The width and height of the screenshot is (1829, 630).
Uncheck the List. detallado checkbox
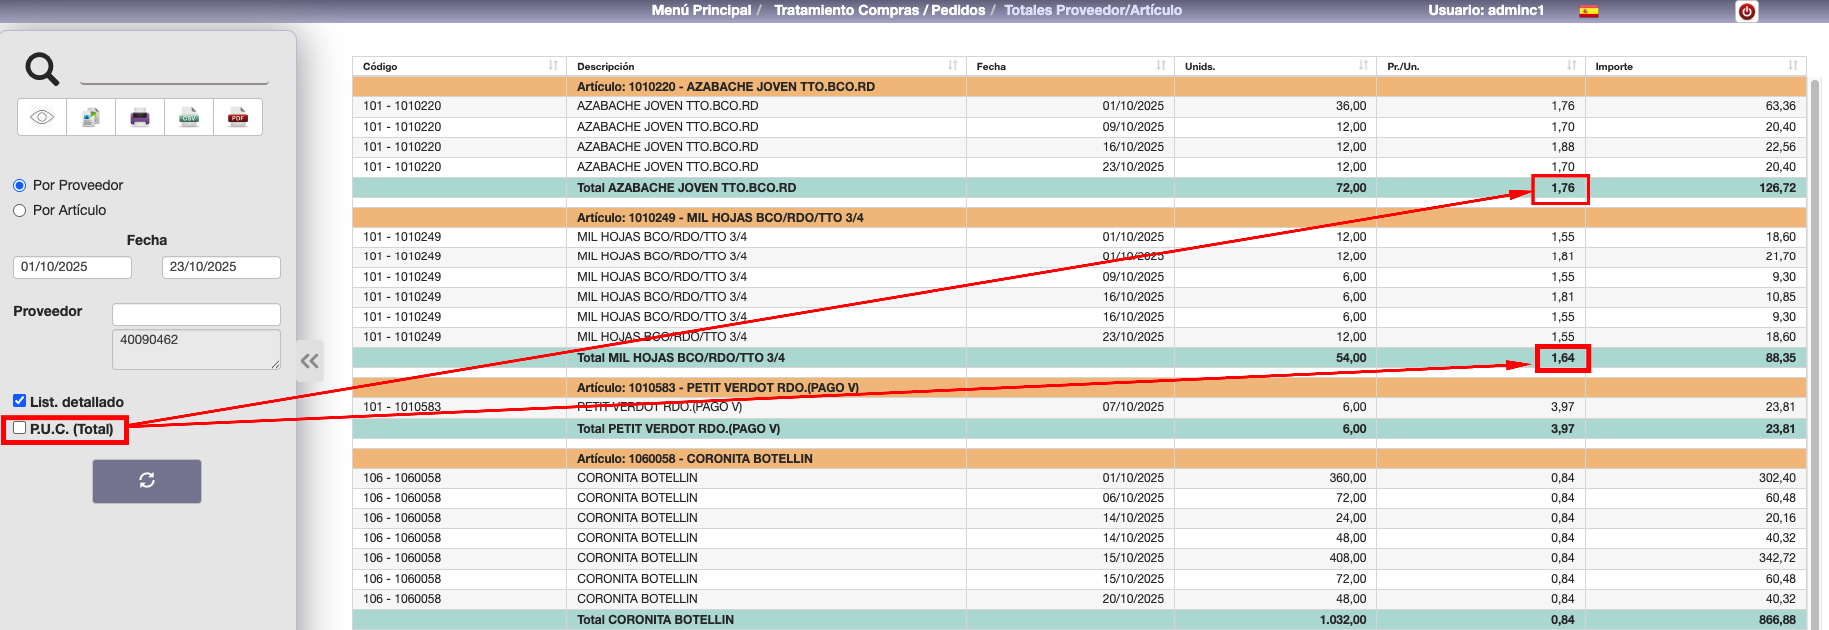(x=19, y=401)
